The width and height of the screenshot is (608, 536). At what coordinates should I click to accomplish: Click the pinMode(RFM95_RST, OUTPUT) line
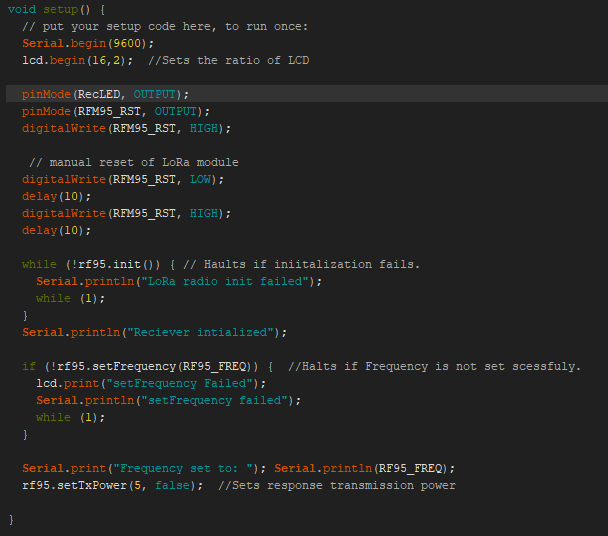coord(116,111)
